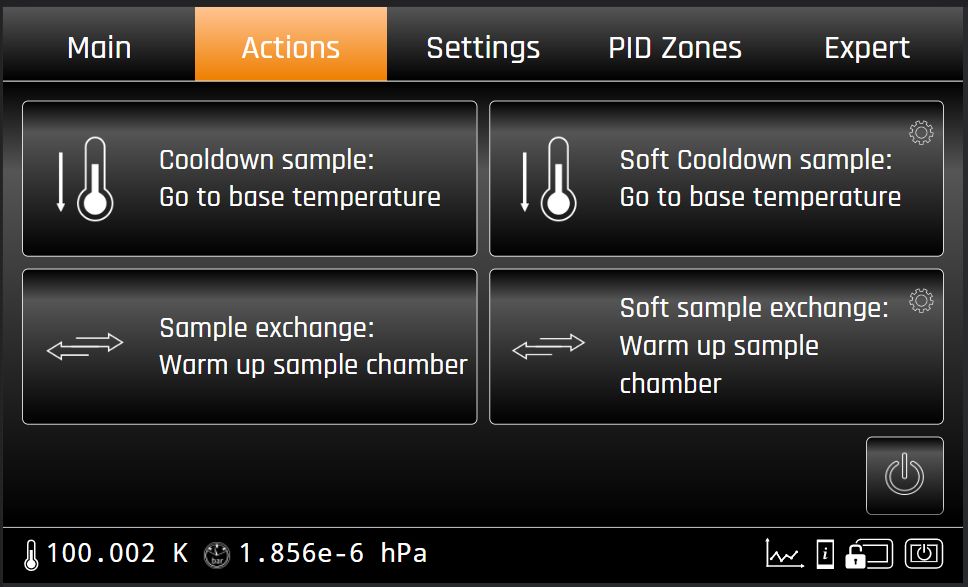Click the 1.856e-6 hPa pressure reading
The height and width of the screenshot is (587, 968).
tap(332, 554)
